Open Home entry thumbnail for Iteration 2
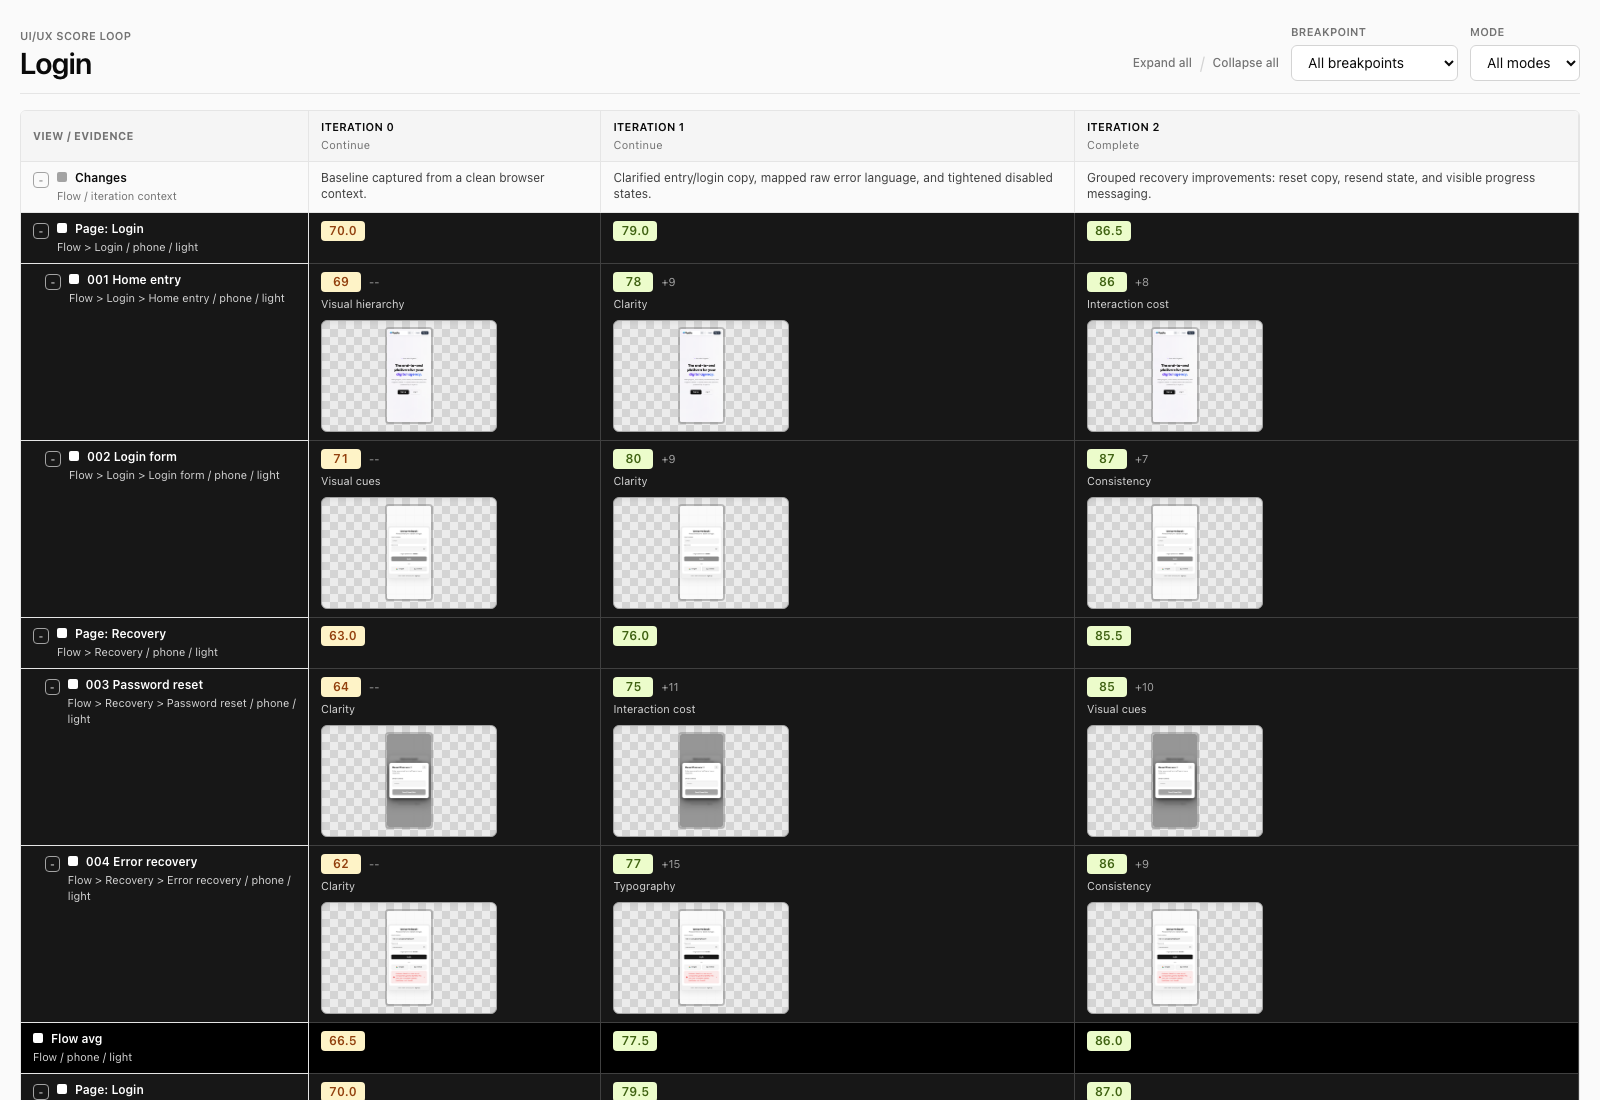This screenshot has width=1600, height=1100. click(1175, 376)
